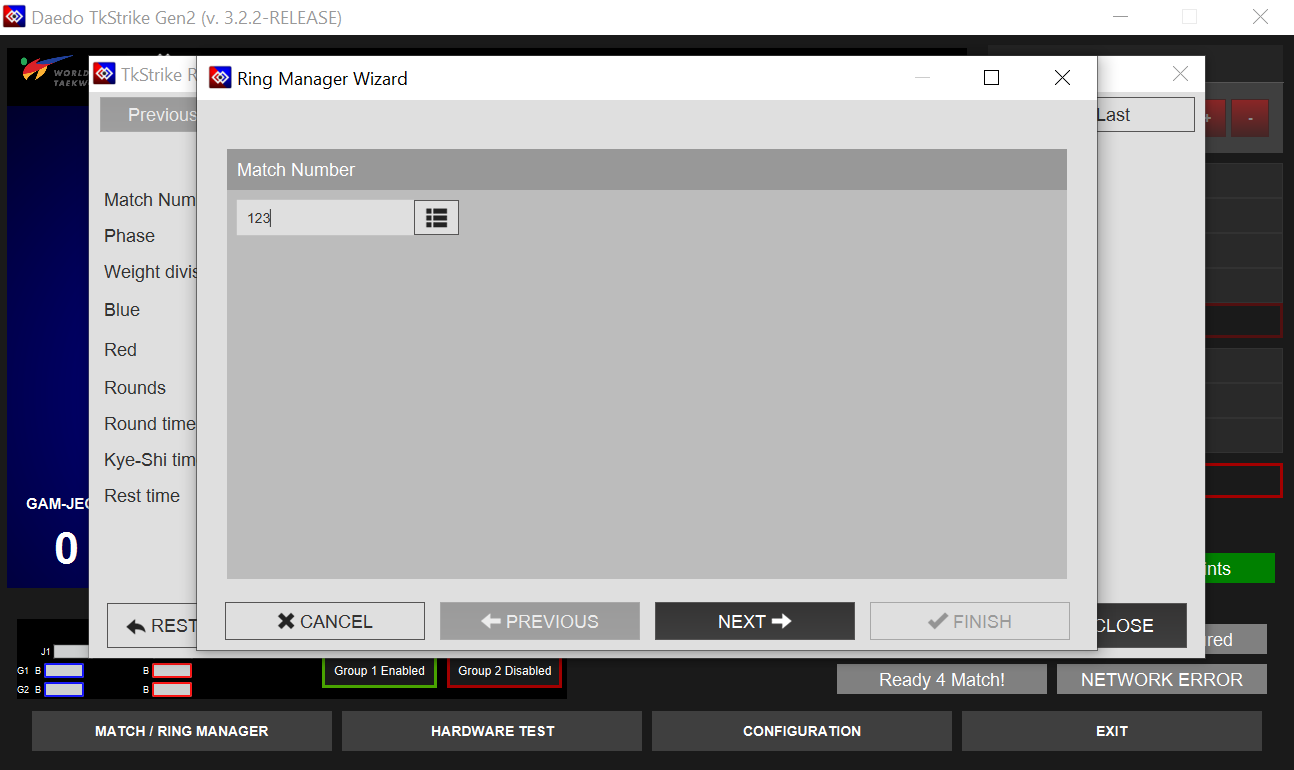Click into the Match Number field
This screenshot has width=1294, height=770.
point(324,218)
